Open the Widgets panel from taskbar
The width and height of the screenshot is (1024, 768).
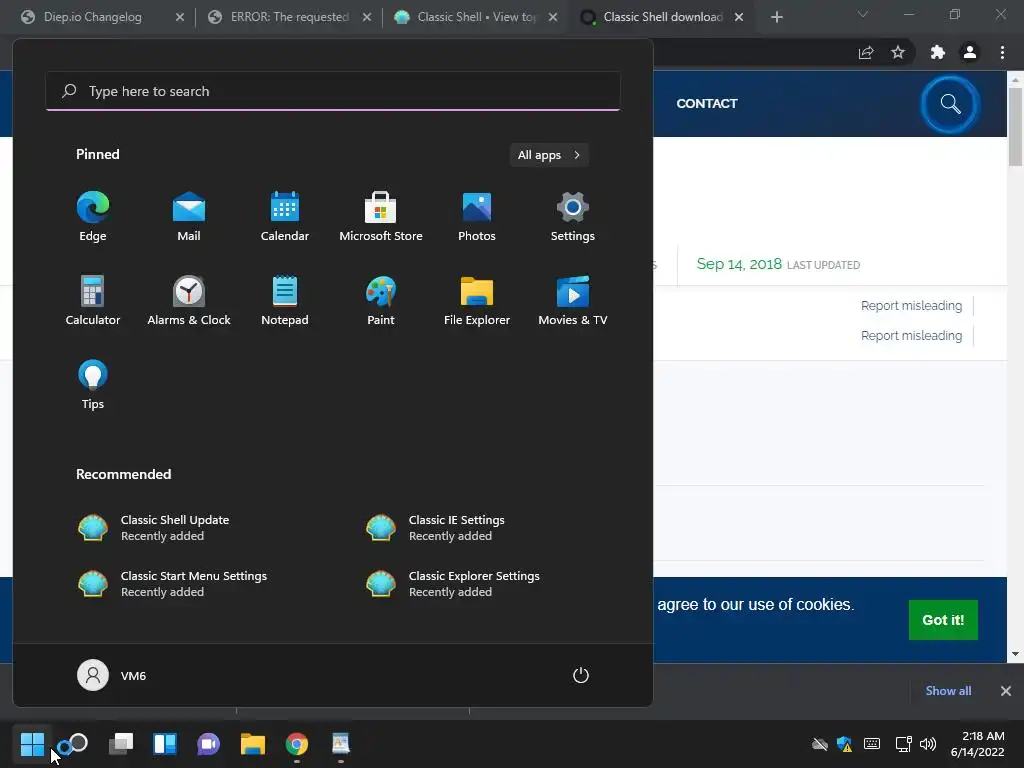[165, 744]
